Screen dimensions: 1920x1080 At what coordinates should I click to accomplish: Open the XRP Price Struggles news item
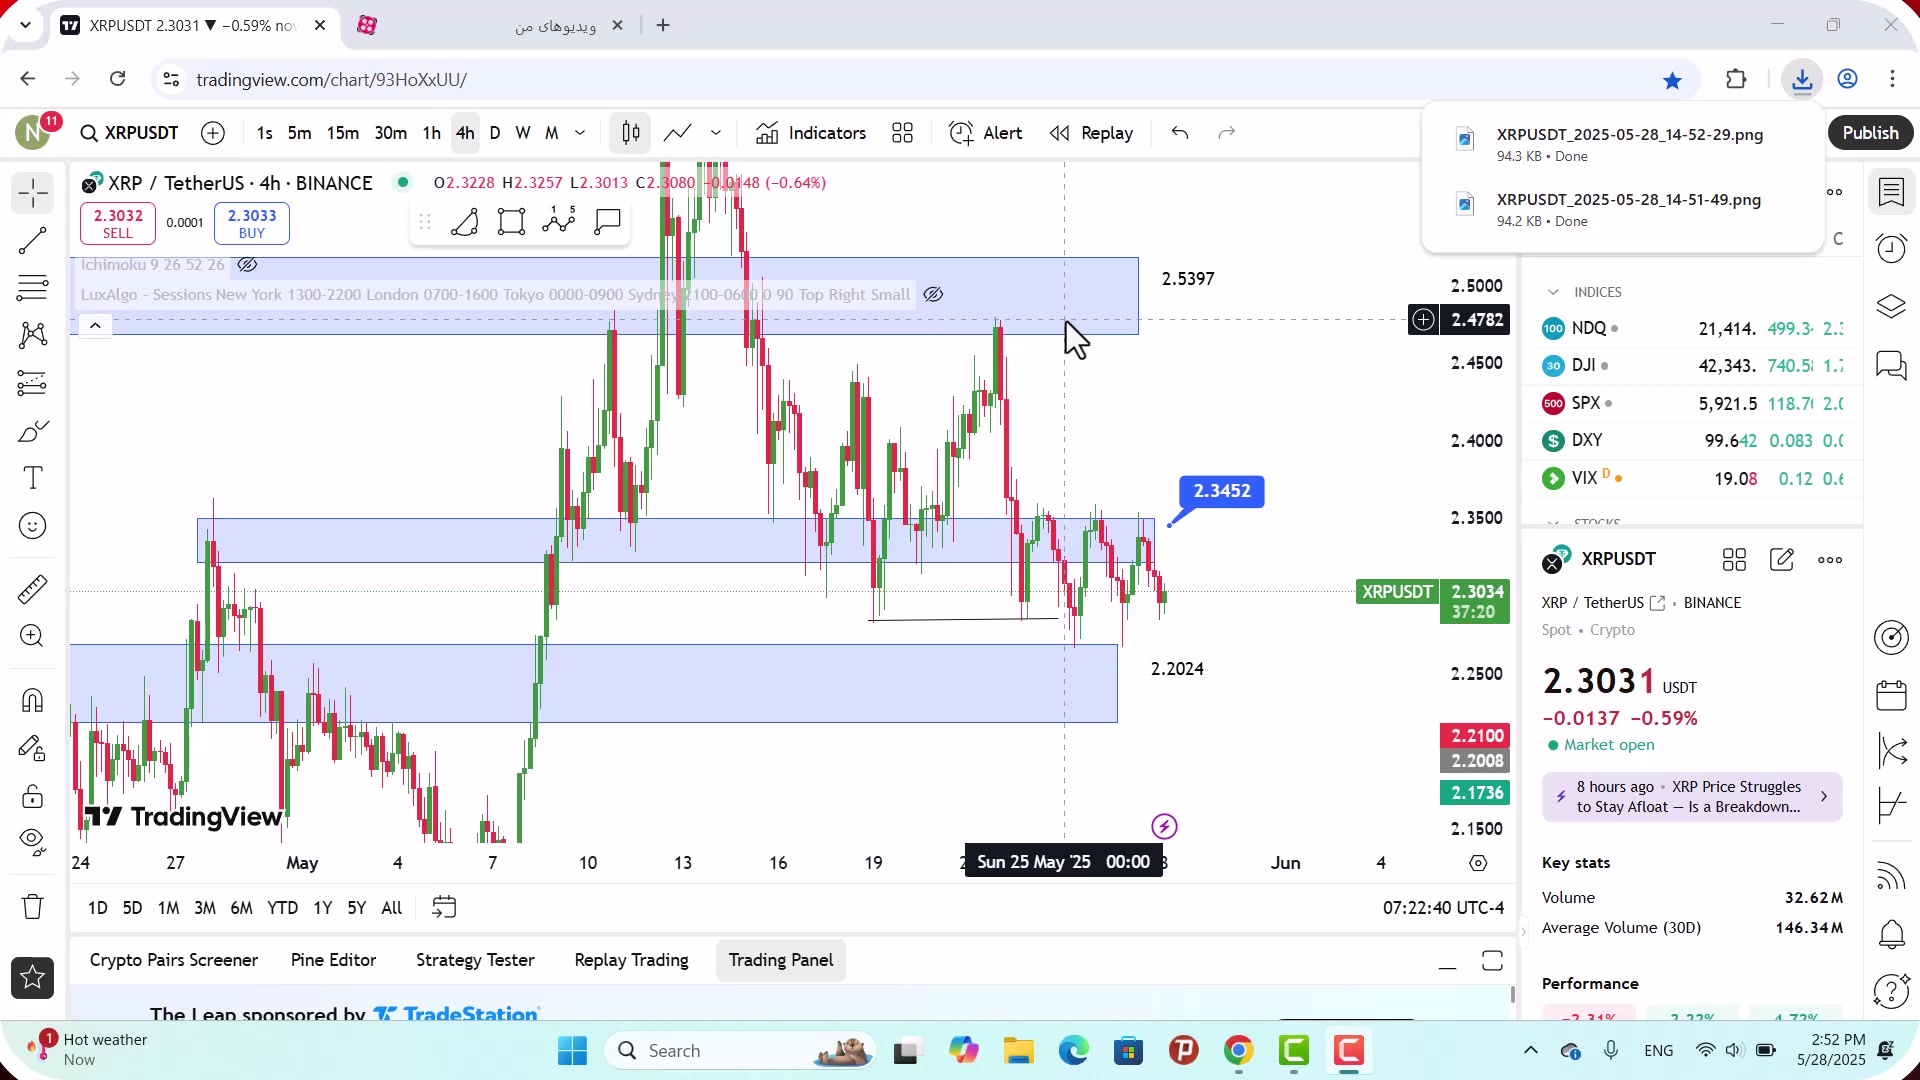1692,797
